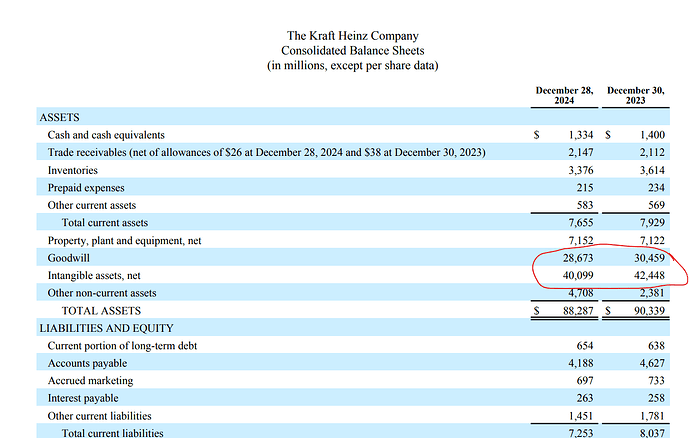The image size is (690, 438).
Task: Select accounts payable value 4,188
Action: coord(580,363)
